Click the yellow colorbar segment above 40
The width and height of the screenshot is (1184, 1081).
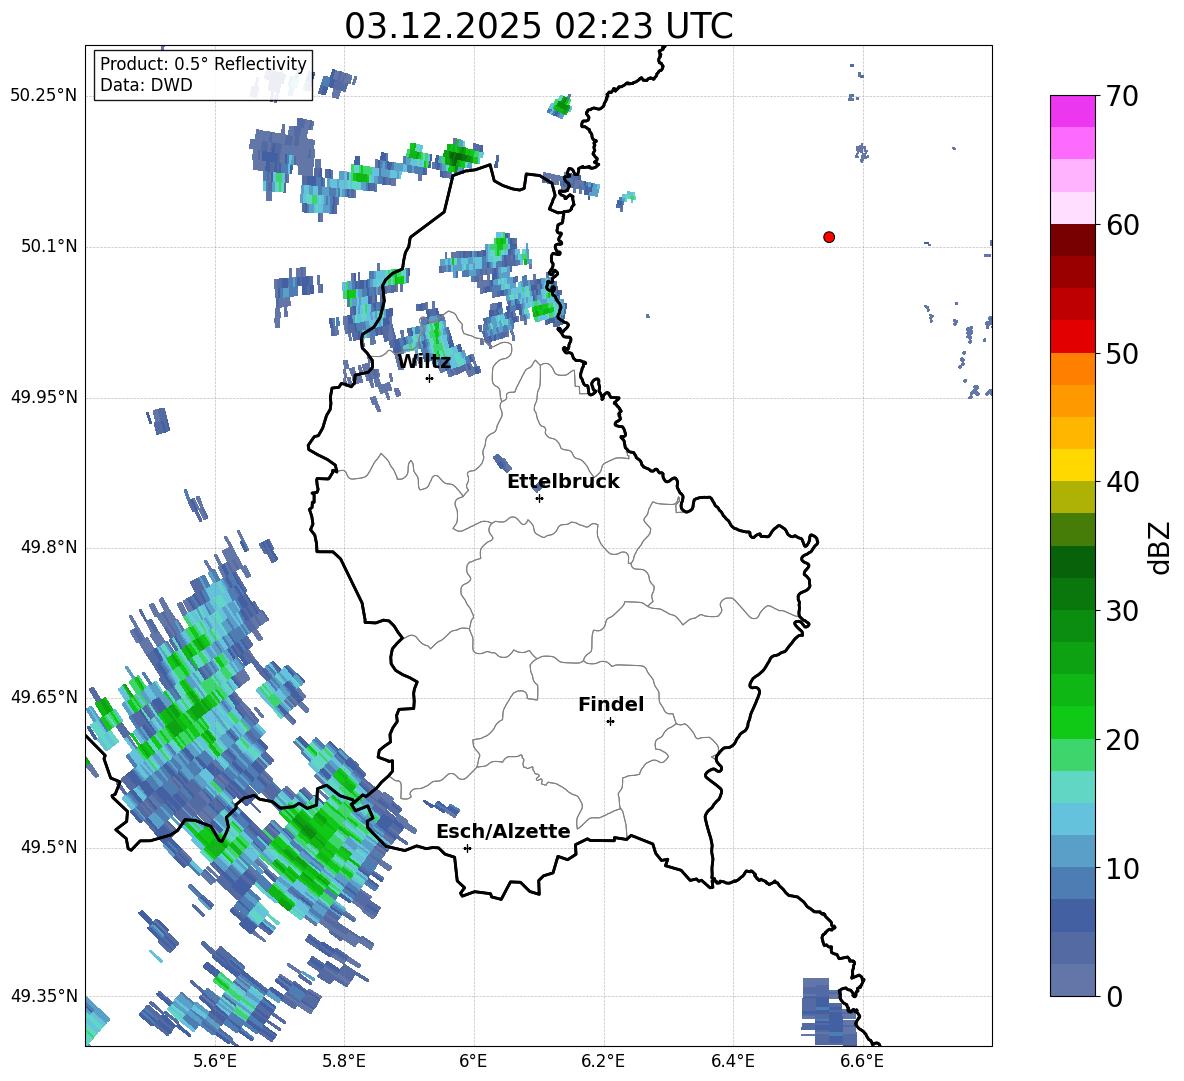pyautogui.click(x=1072, y=465)
